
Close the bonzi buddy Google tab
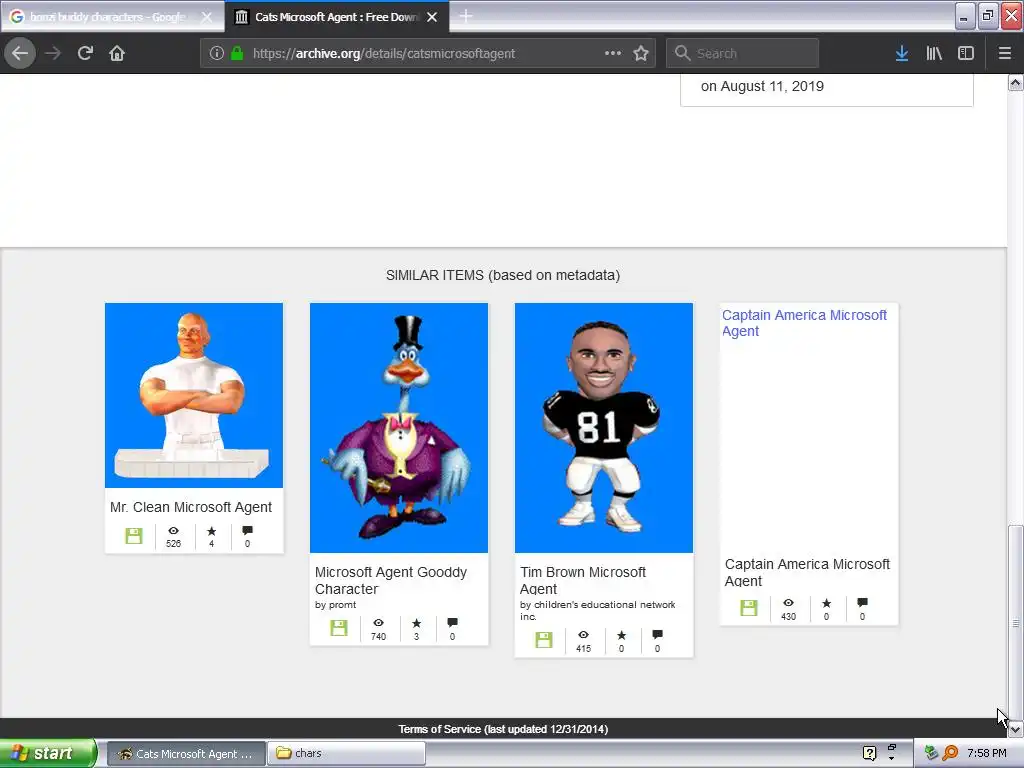coord(206,17)
